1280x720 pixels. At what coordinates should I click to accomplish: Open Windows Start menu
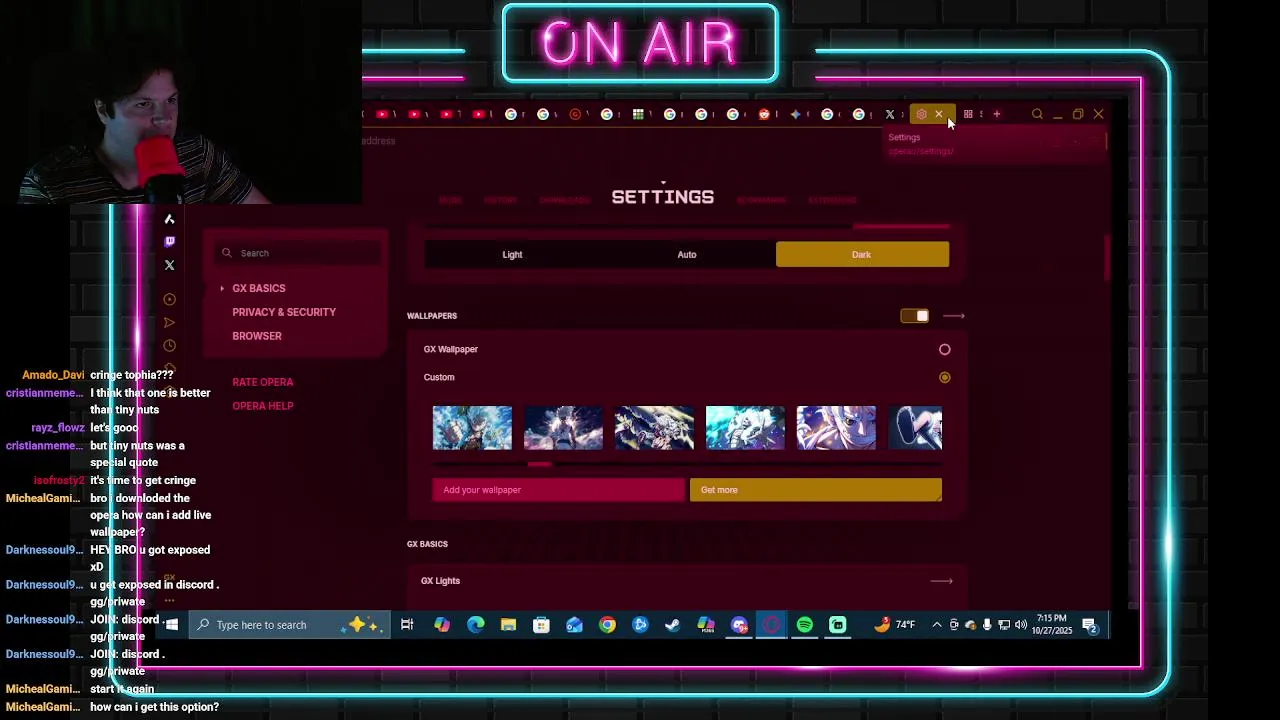(171, 625)
